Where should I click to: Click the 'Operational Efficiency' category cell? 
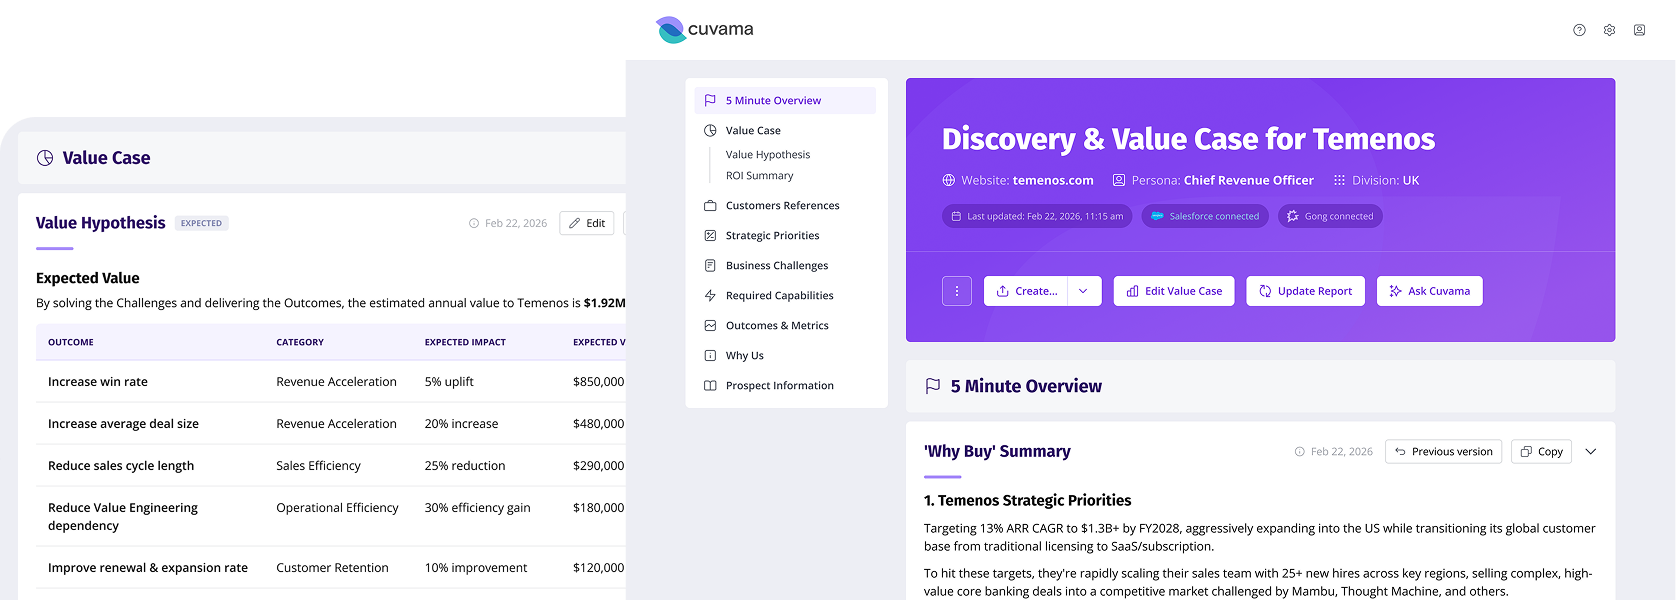(337, 507)
